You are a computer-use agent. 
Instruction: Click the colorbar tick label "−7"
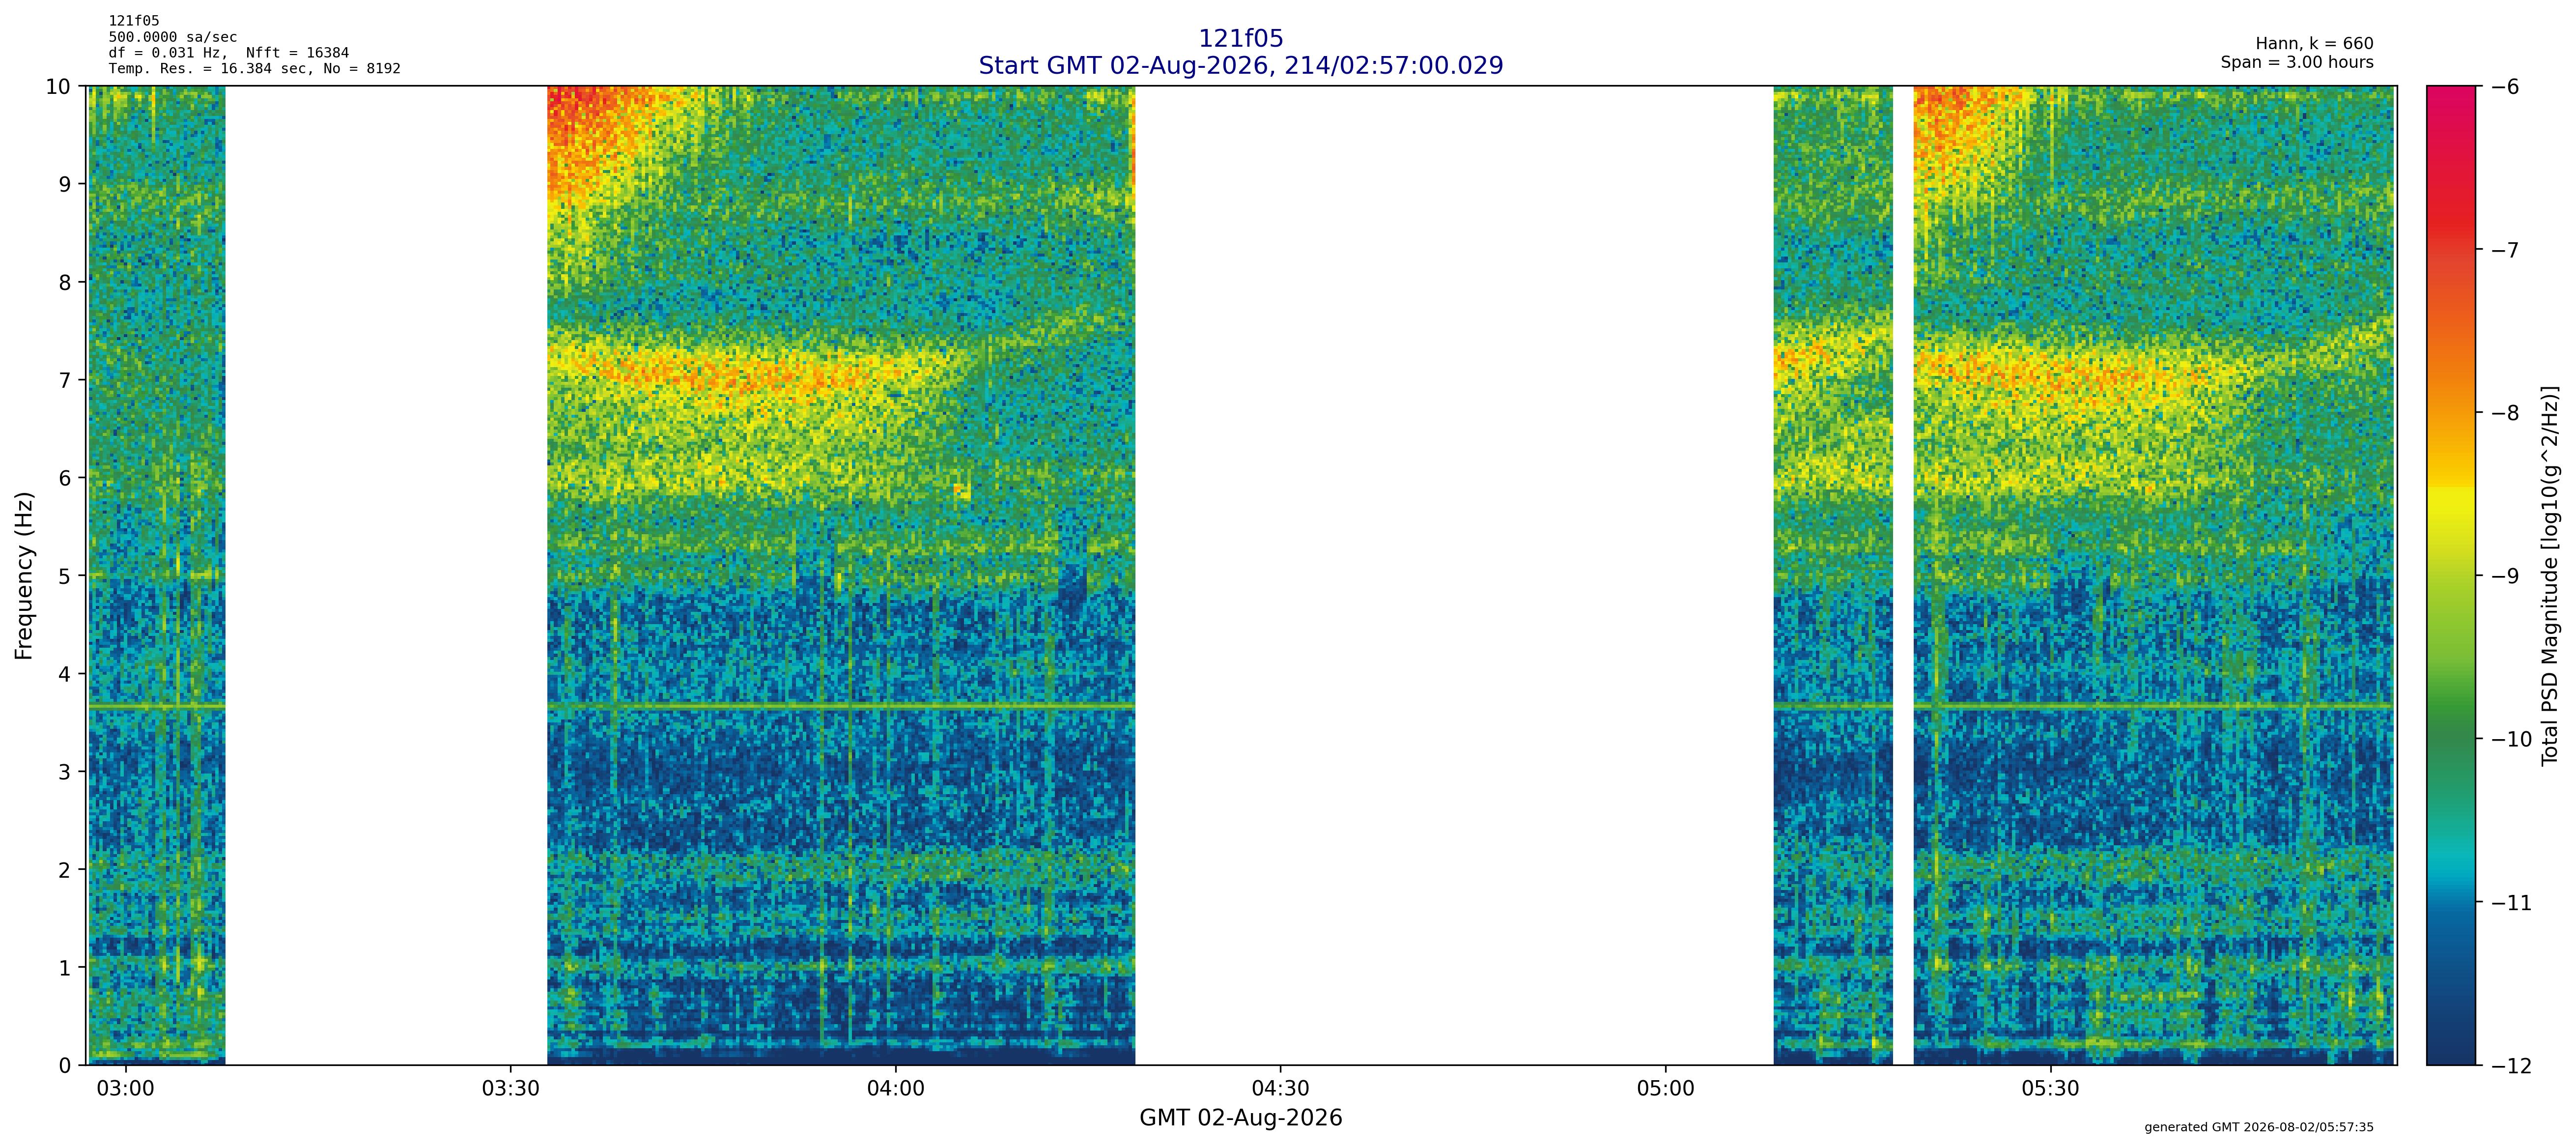[2504, 250]
